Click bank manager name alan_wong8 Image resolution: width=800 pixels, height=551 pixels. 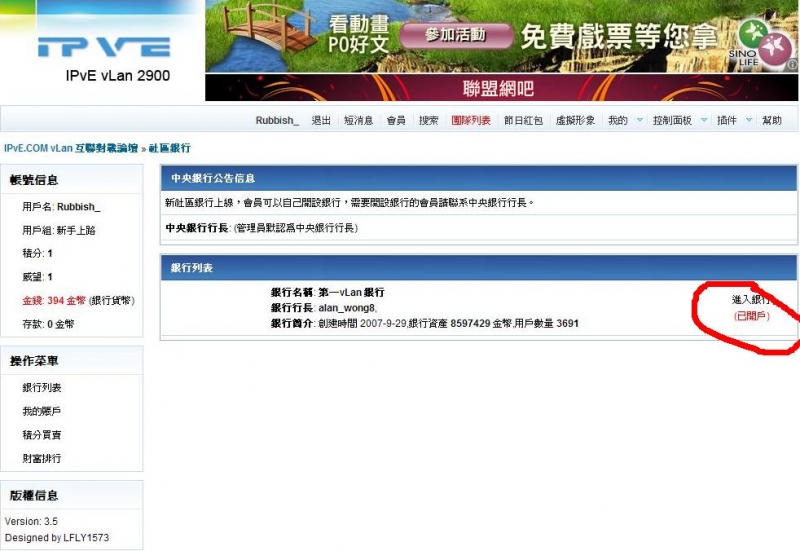(347, 308)
